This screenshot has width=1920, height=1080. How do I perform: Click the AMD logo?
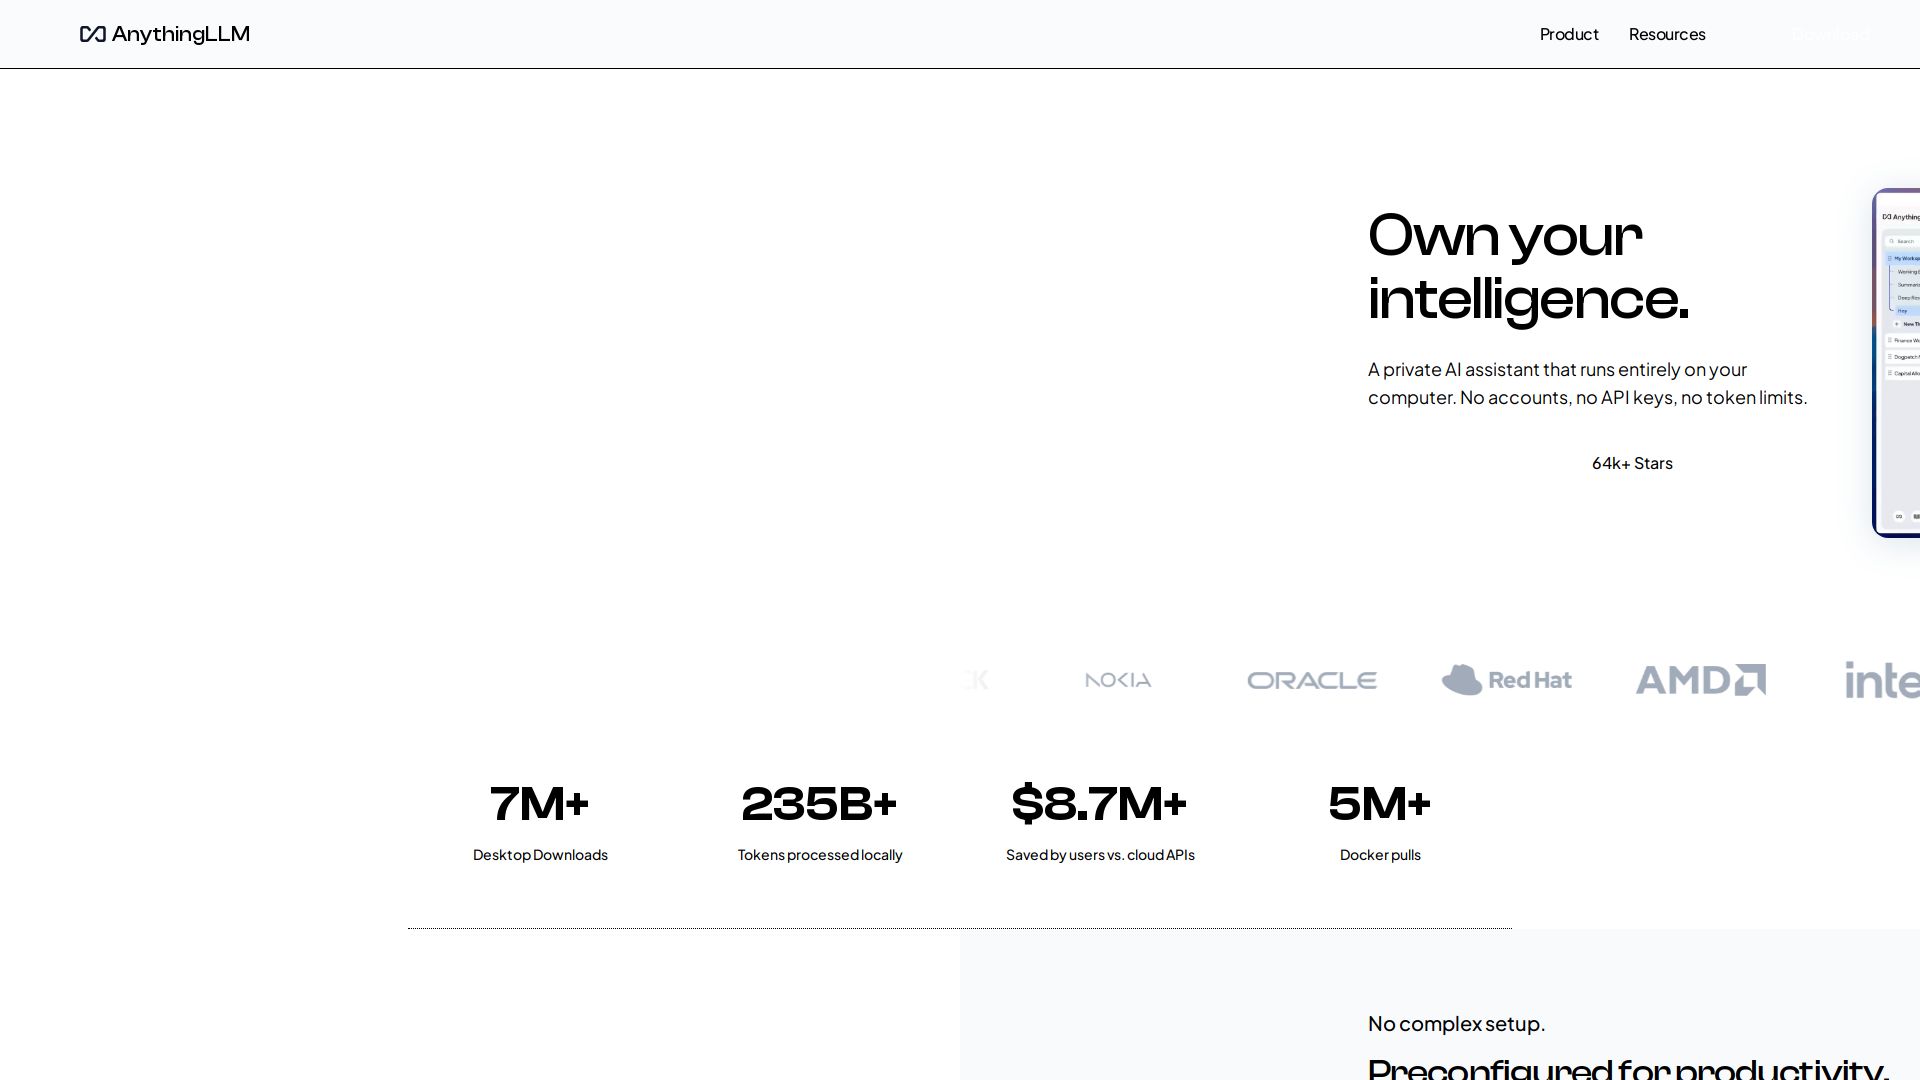[x=1700, y=680]
